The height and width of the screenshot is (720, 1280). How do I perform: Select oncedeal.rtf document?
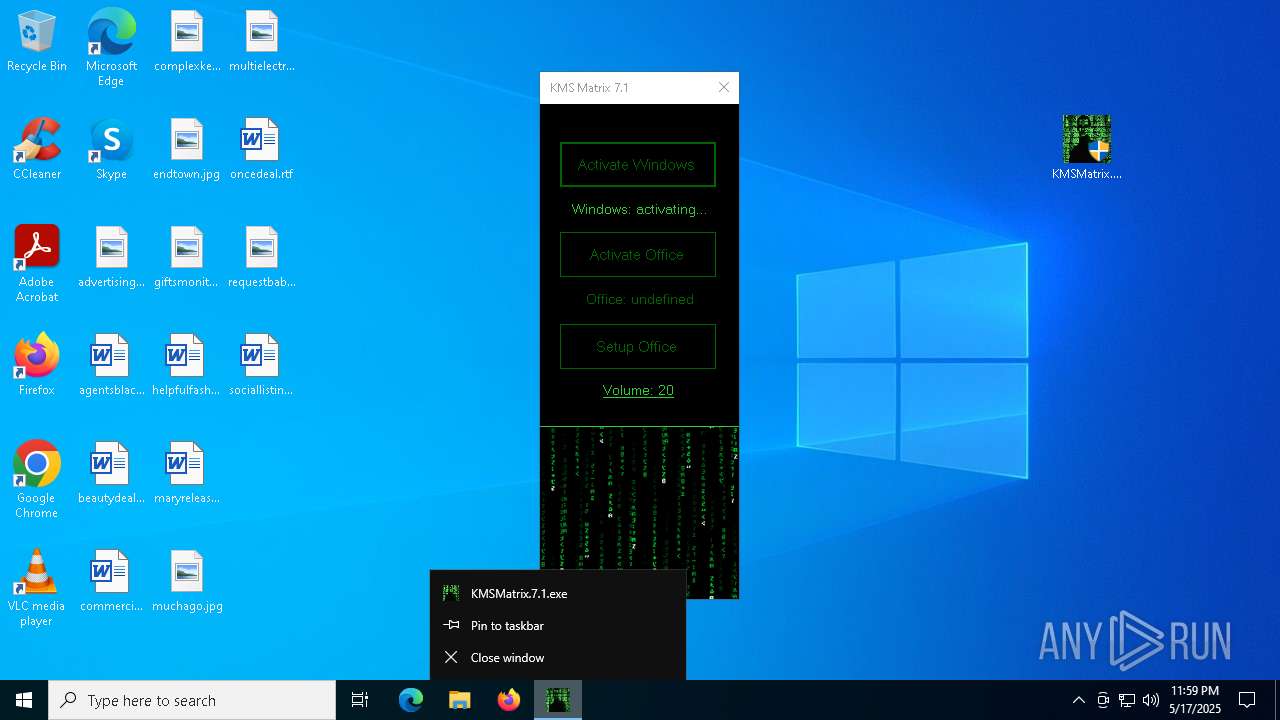pos(262,150)
